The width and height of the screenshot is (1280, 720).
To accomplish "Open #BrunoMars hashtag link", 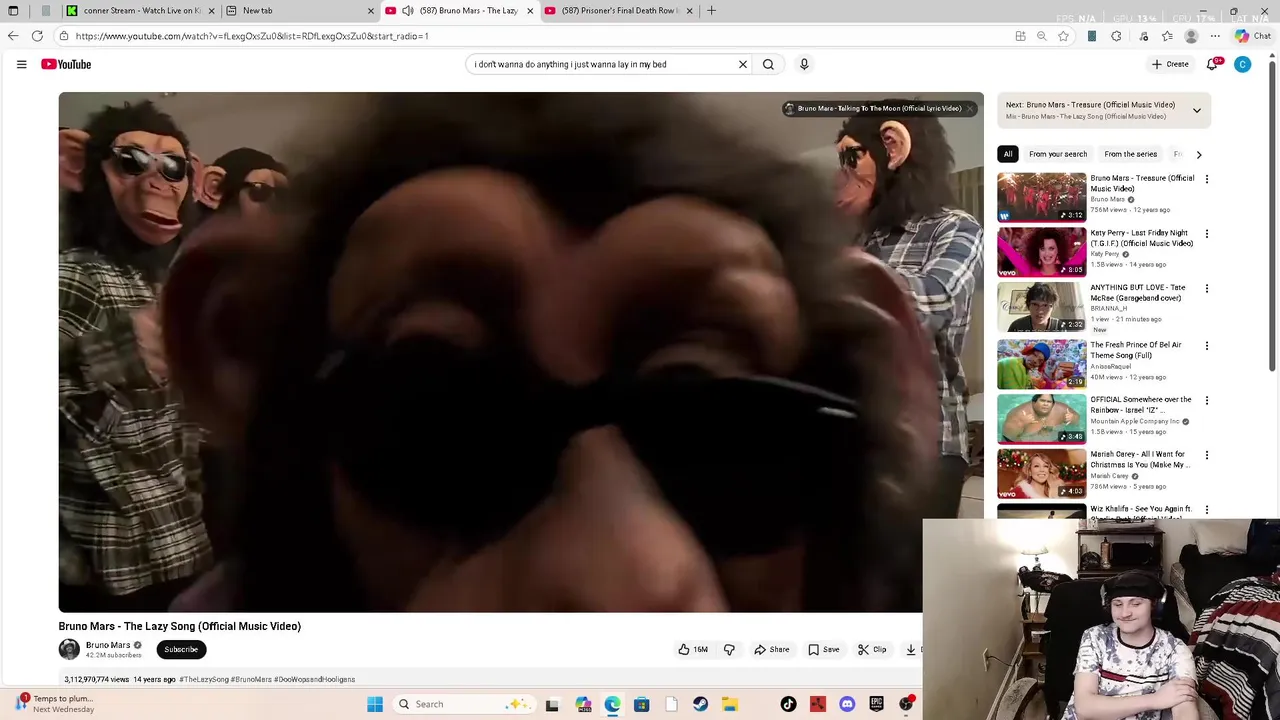I will (x=251, y=680).
